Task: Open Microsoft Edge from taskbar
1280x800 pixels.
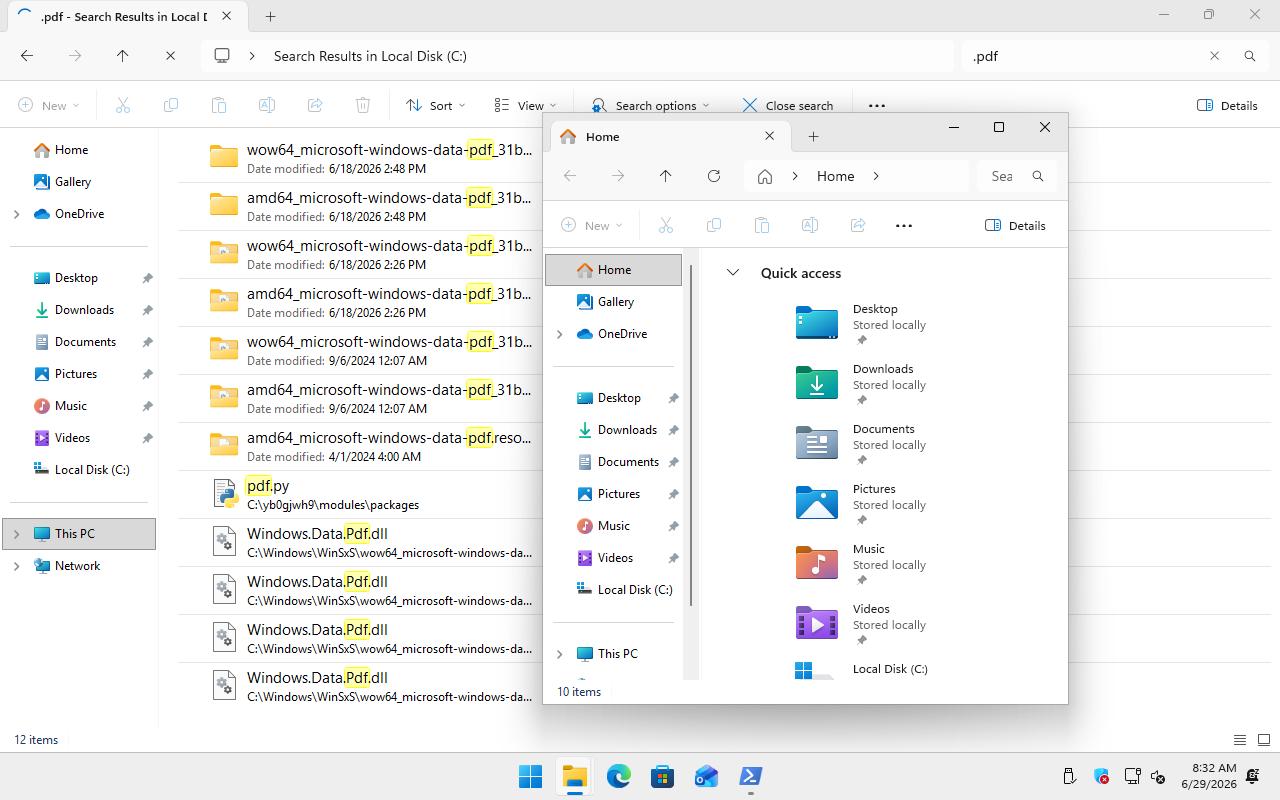Action: point(618,776)
